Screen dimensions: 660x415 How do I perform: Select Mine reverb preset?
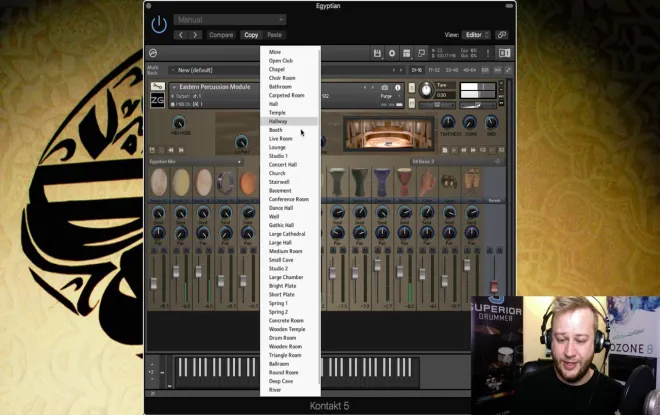click(275, 52)
